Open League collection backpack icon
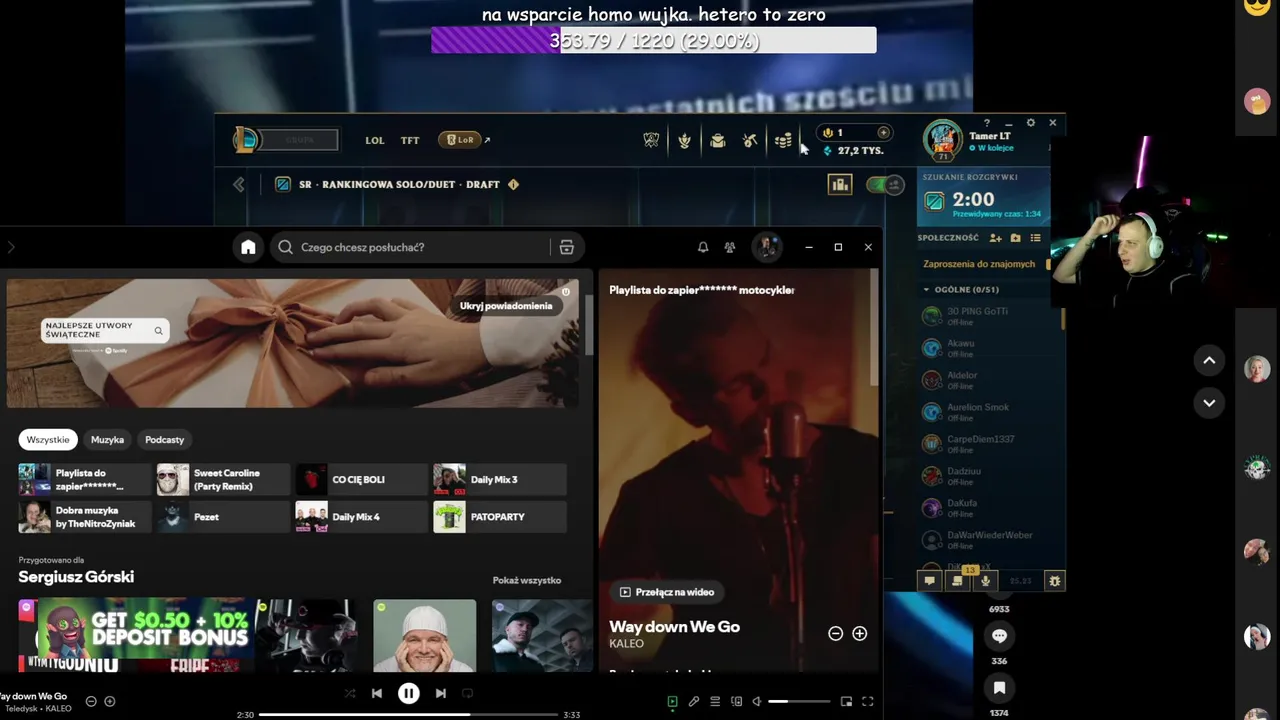 click(x=717, y=140)
